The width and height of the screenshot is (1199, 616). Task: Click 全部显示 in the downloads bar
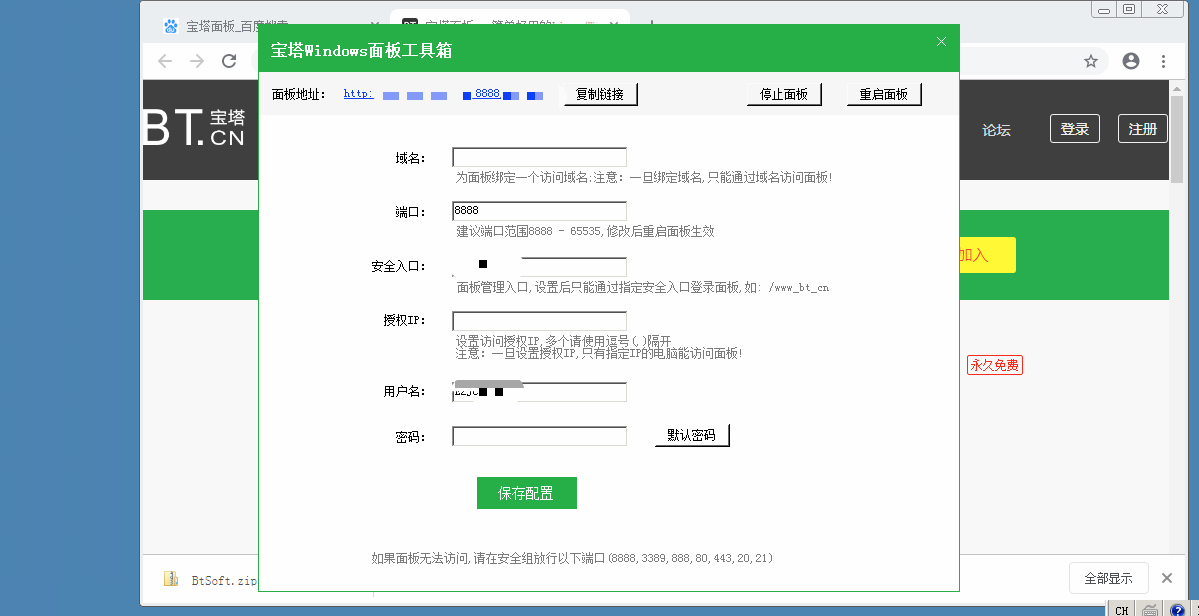(x=1109, y=579)
